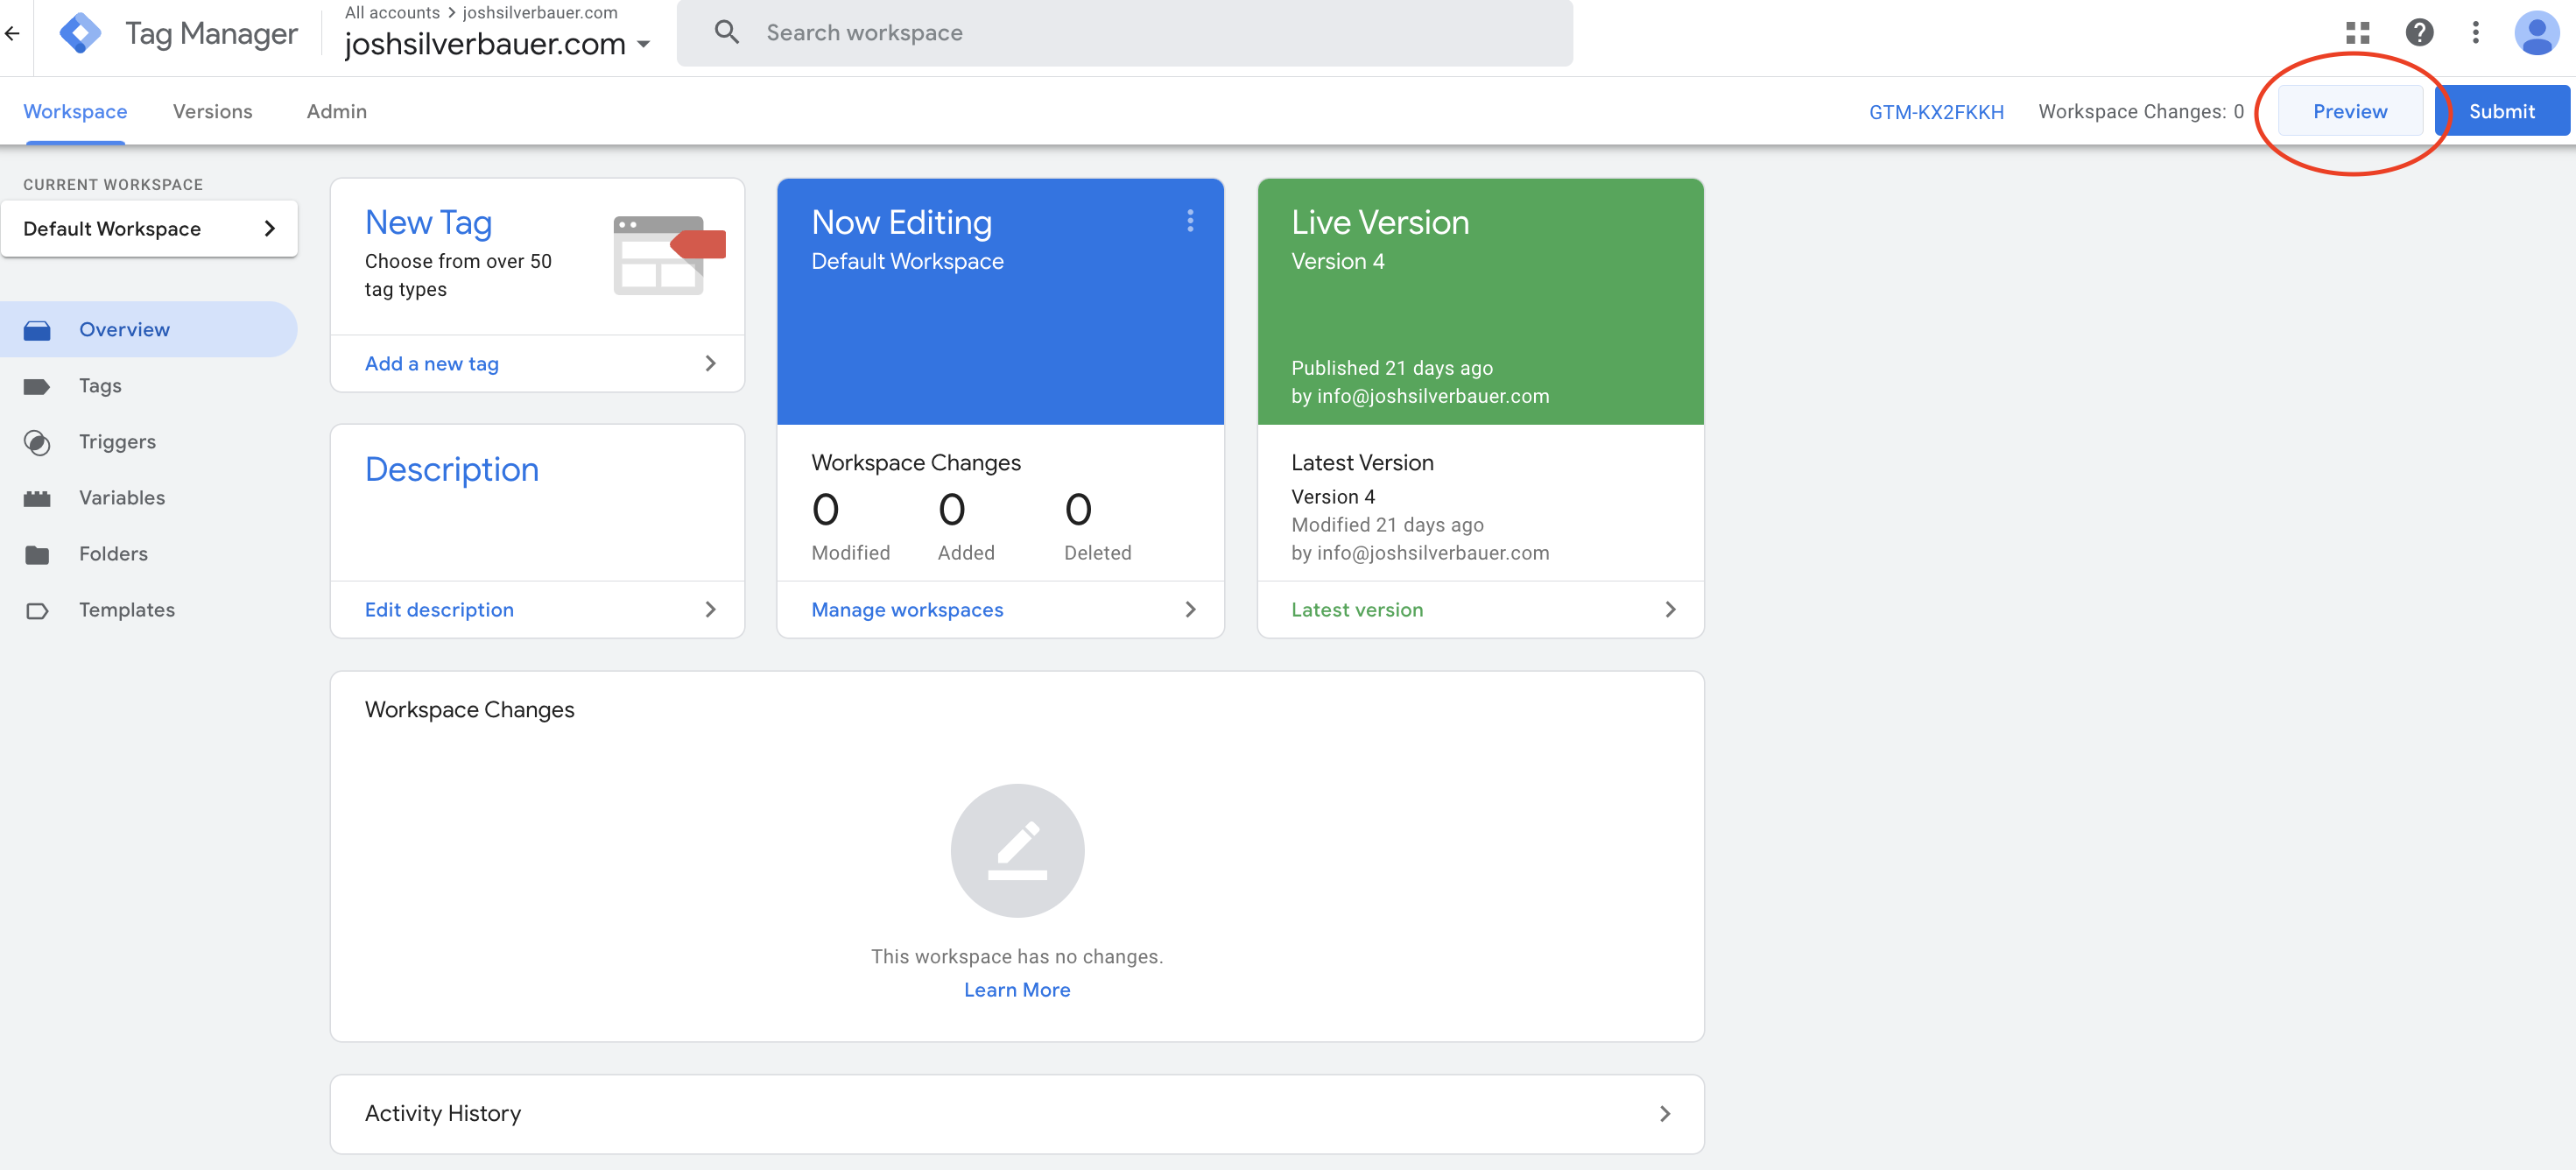Select Templates in the sidebar
This screenshot has width=2576, height=1170.
pos(148,610)
